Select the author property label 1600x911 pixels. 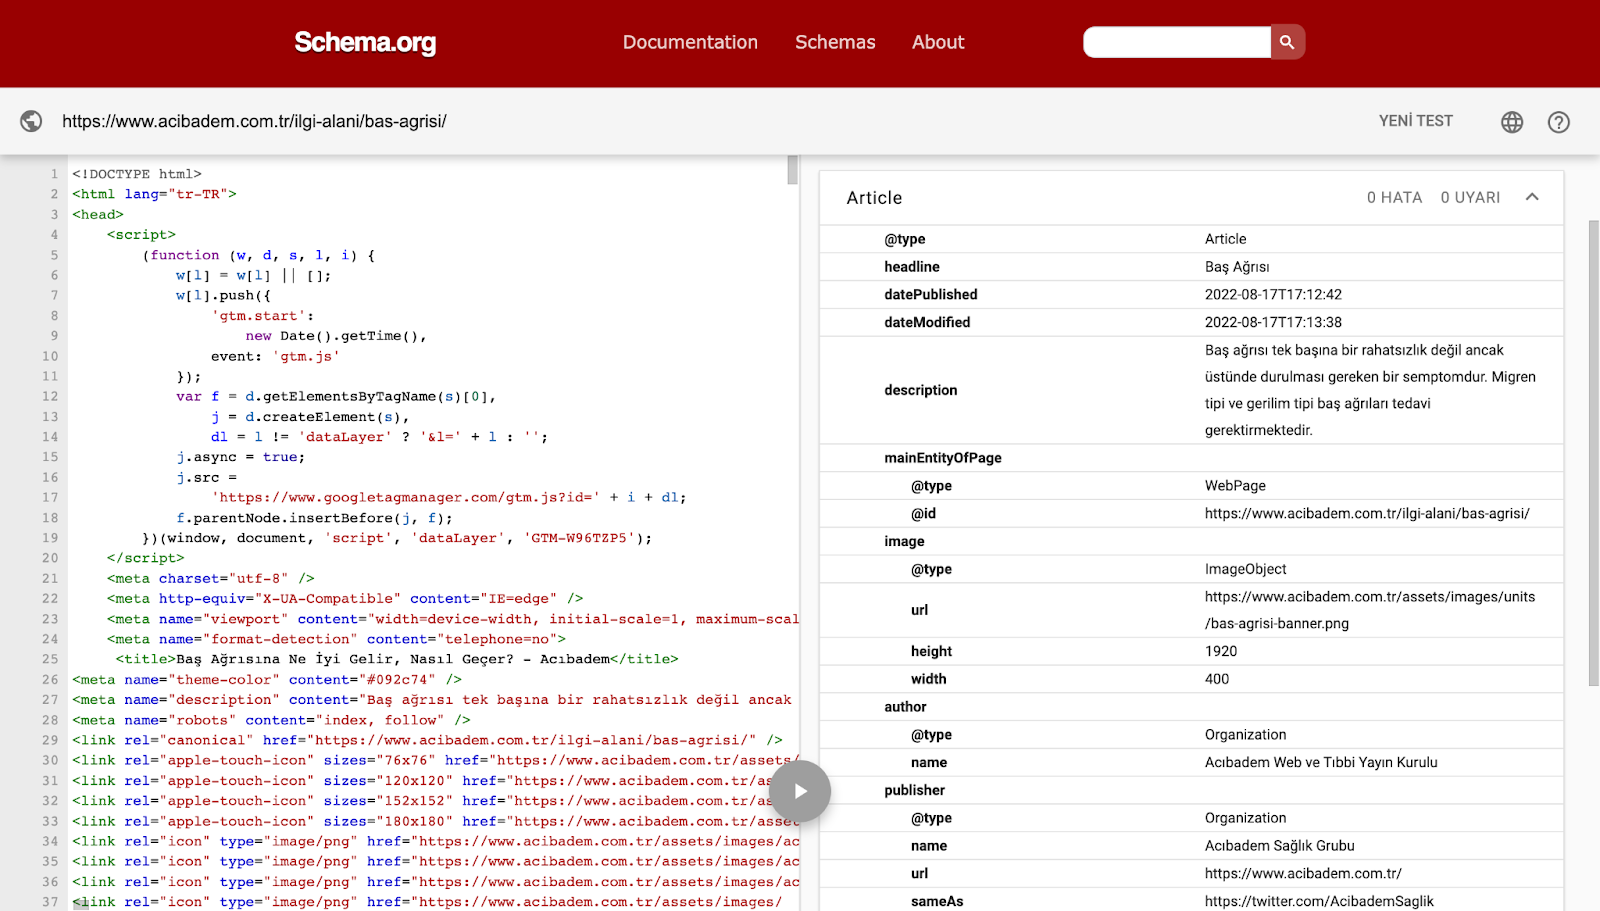click(x=905, y=707)
